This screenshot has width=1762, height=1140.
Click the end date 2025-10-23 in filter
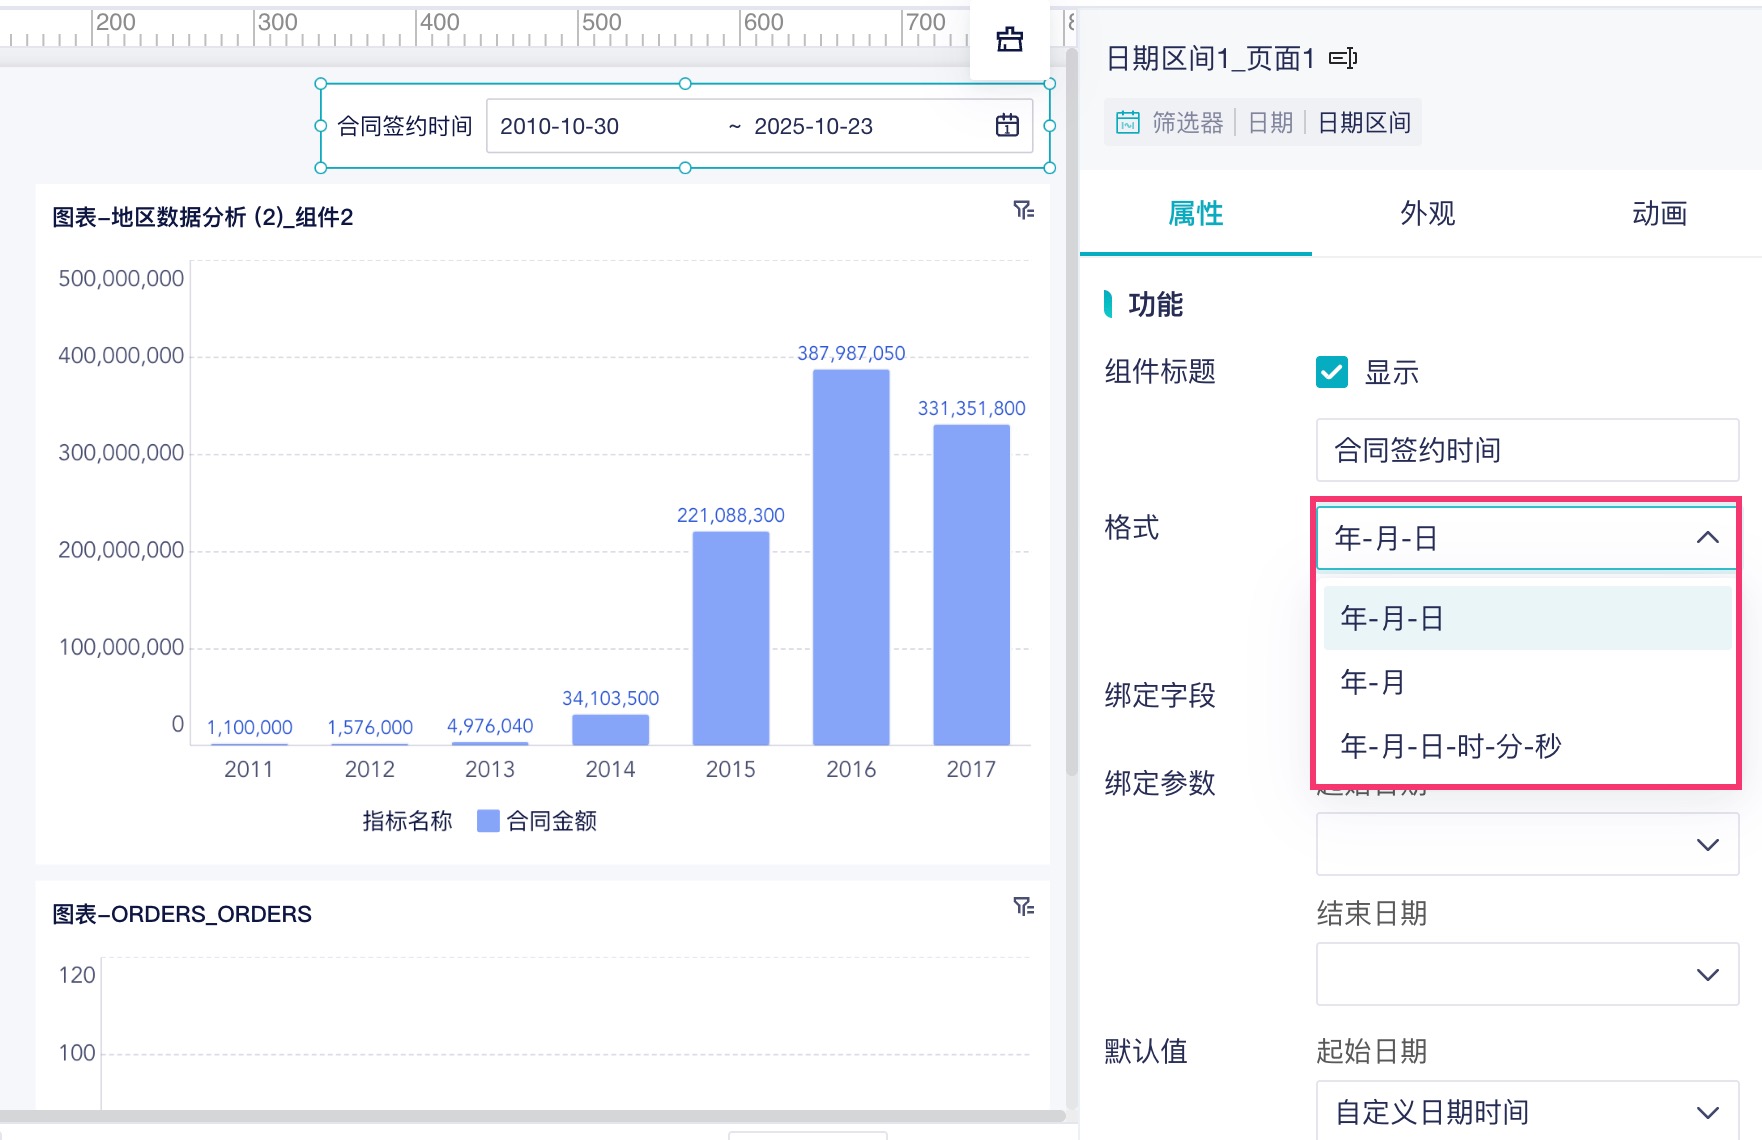click(813, 126)
